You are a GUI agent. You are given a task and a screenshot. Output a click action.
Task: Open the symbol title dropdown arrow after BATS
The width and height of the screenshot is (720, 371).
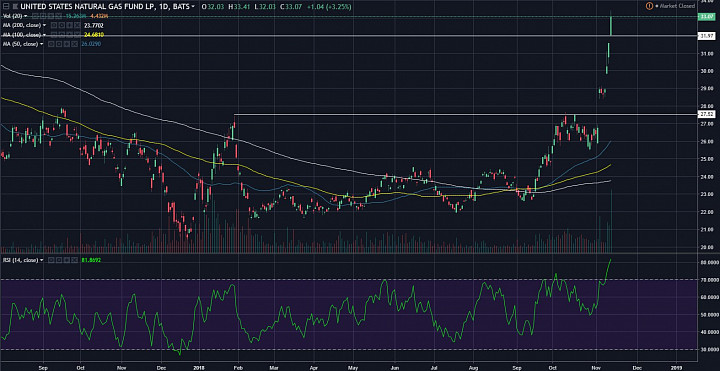[x=192, y=6]
